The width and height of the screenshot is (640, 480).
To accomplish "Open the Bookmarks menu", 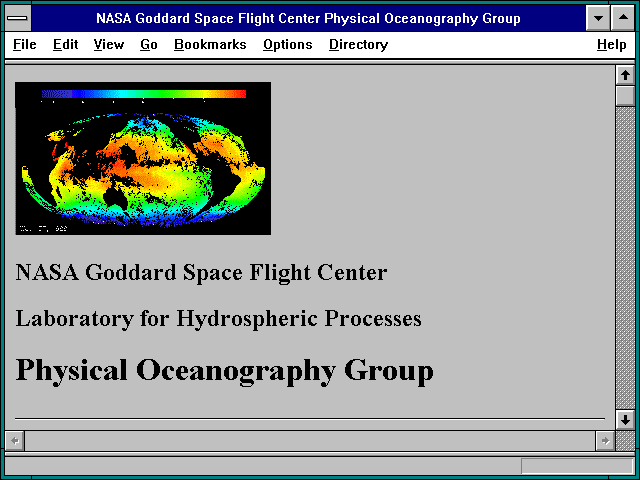I will tap(210, 44).
